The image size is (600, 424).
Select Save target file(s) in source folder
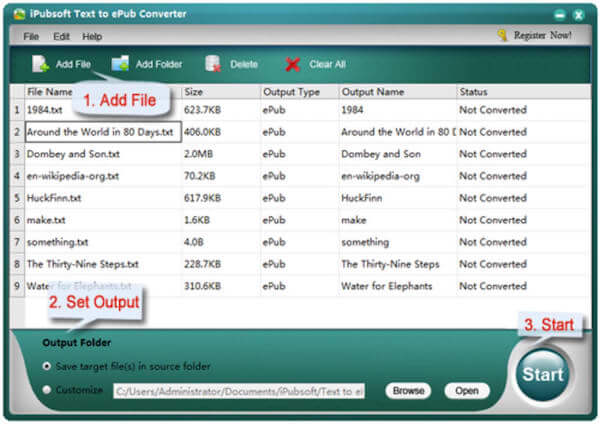pyautogui.click(x=47, y=366)
